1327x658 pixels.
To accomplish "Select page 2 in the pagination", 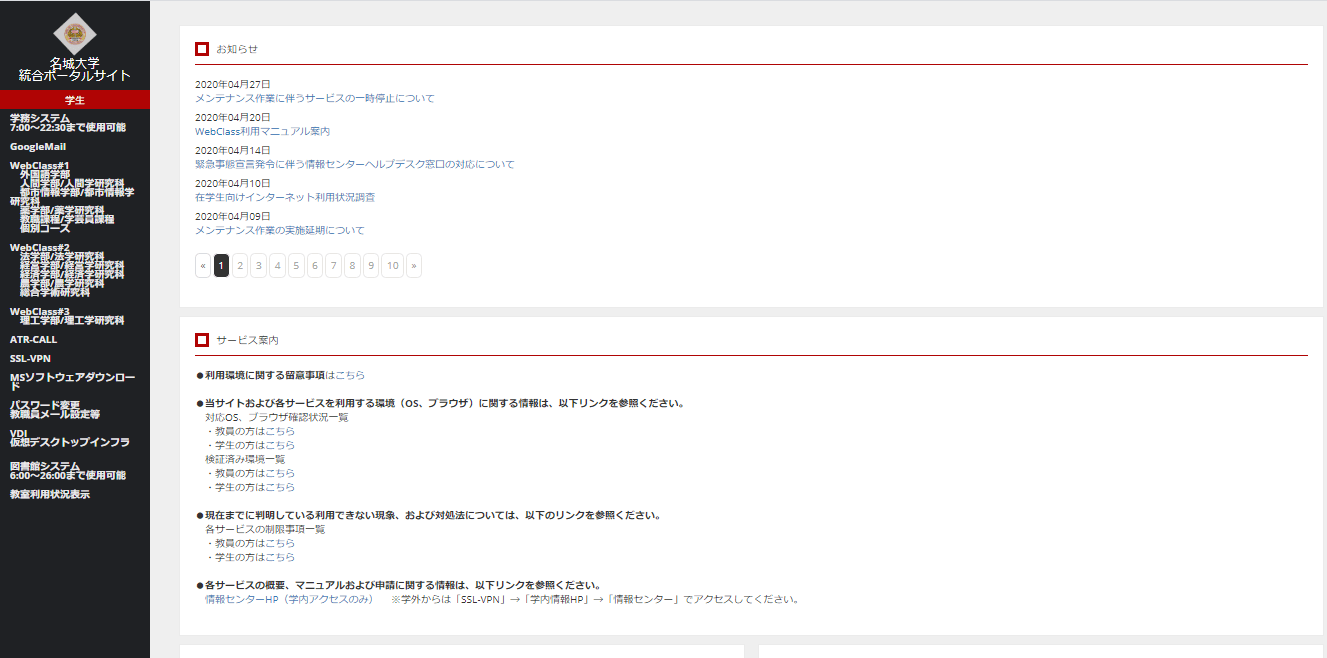I will click(240, 266).
